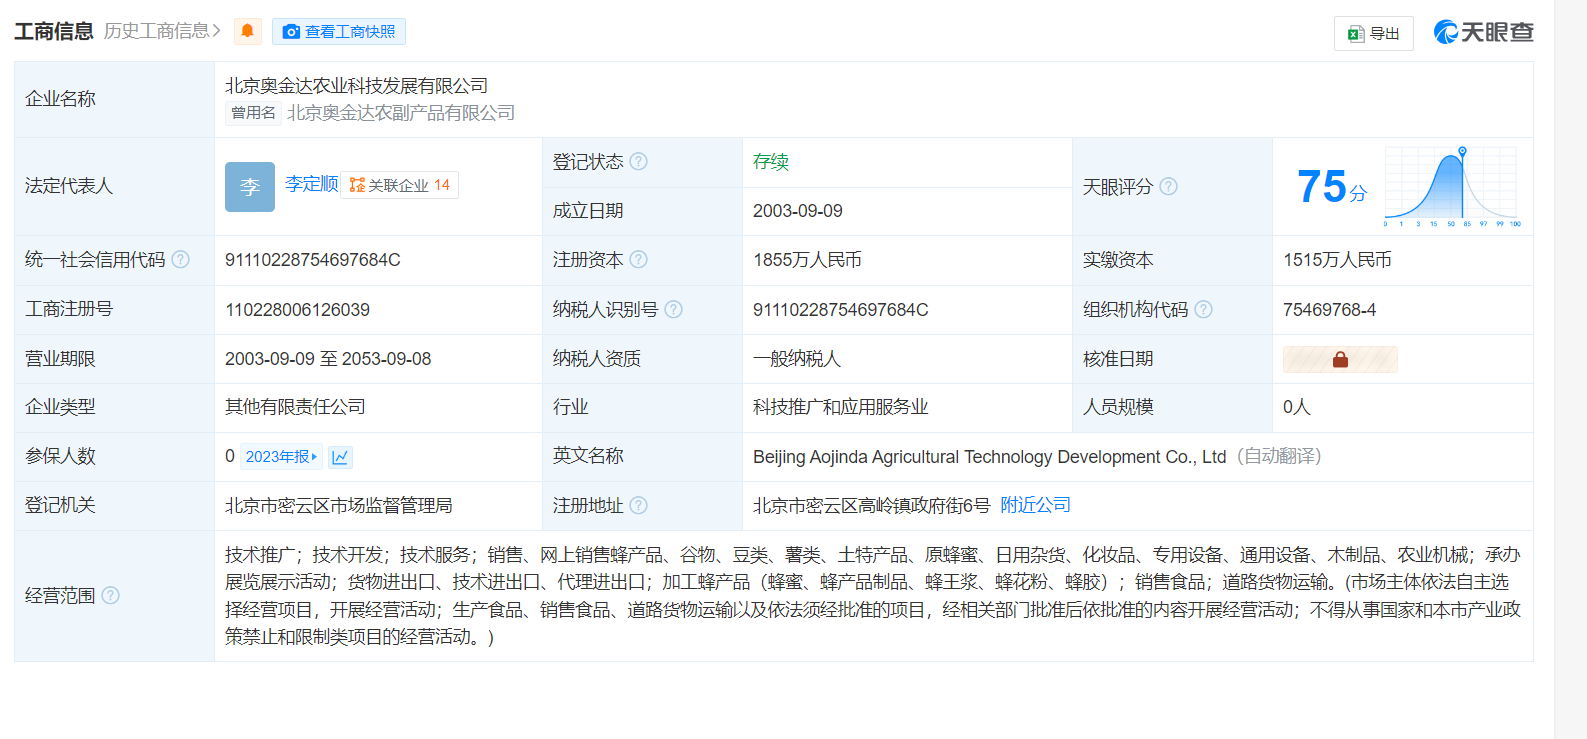Click help icon next to 经营范围
This screenshot has width=1587, height=739.
[110, 595]
